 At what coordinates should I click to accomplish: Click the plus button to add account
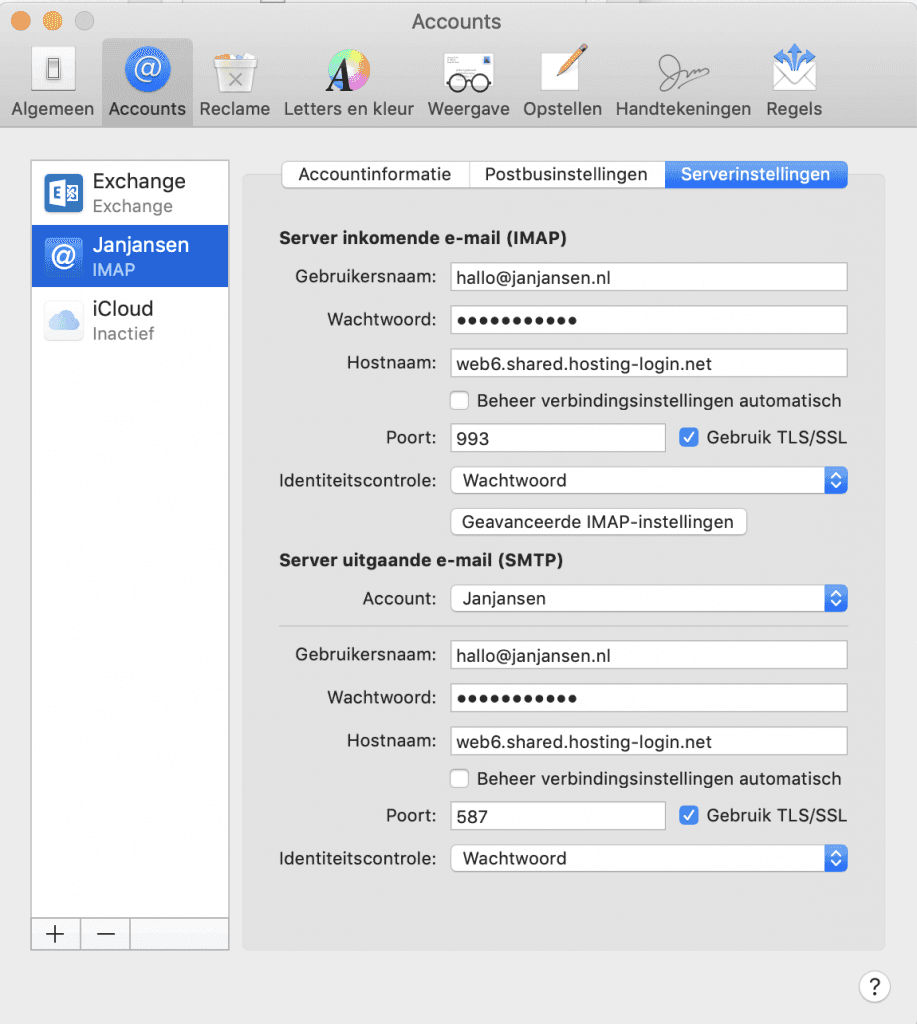[56, 933]
